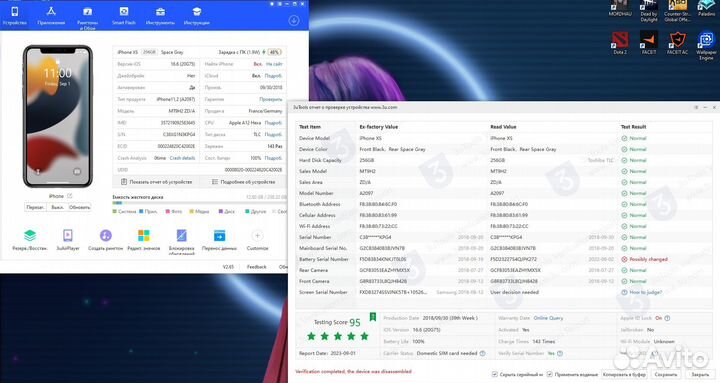Click the Ex-factory Value column header
This screenshot has height=383, width=720.
click(x=379, y=127)
